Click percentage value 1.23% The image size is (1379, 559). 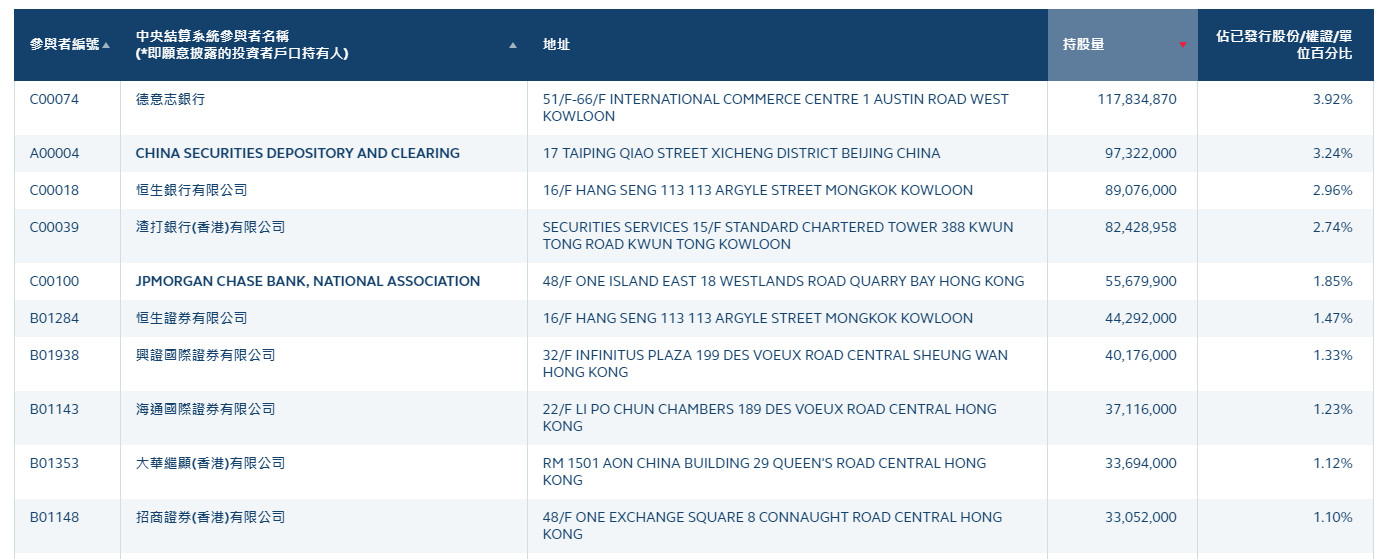point(1333,409)
